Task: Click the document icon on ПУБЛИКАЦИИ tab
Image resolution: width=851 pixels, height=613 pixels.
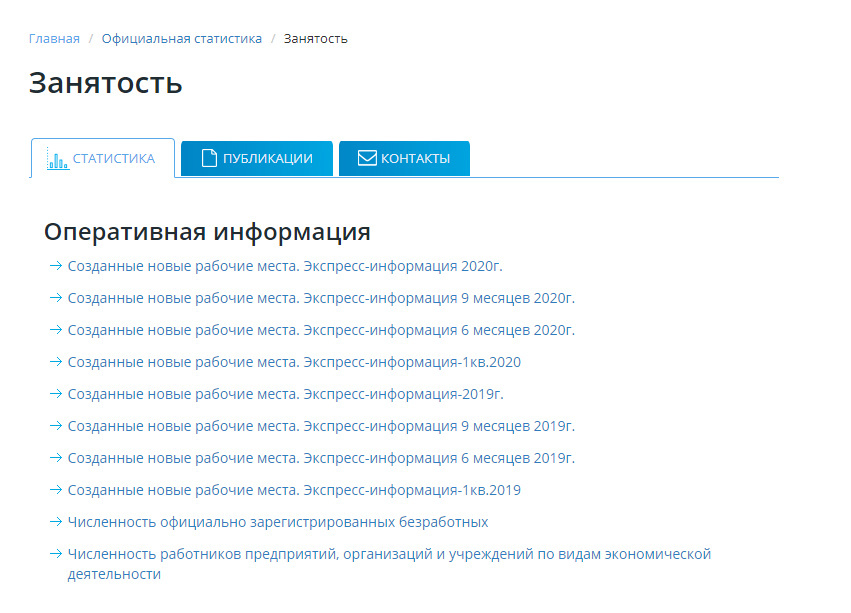Action: (x=207, y=157)
